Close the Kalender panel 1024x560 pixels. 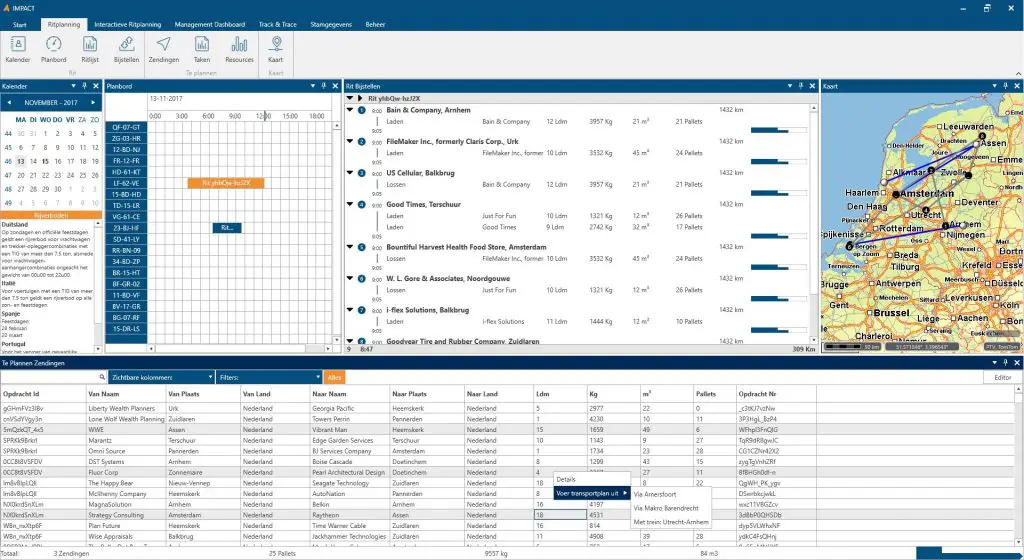(95, 87)
